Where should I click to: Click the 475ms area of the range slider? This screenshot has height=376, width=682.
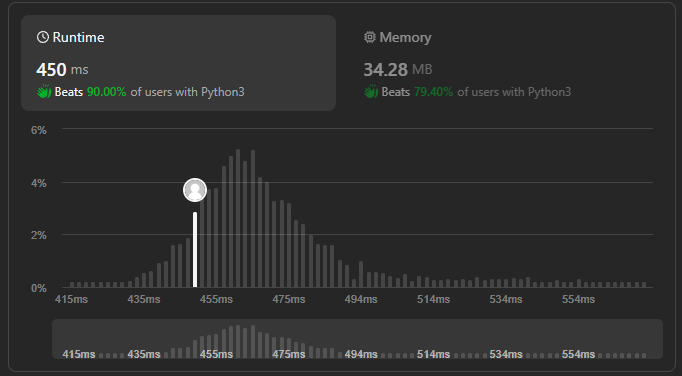click(x=289, y=354)
